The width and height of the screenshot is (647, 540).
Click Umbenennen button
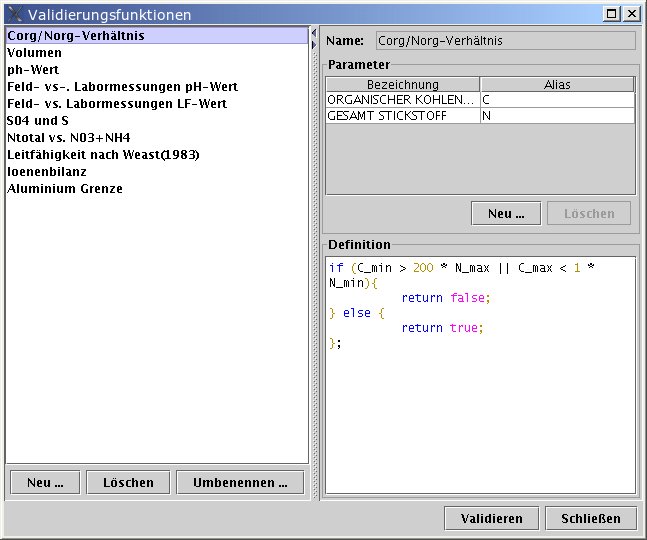240,482
